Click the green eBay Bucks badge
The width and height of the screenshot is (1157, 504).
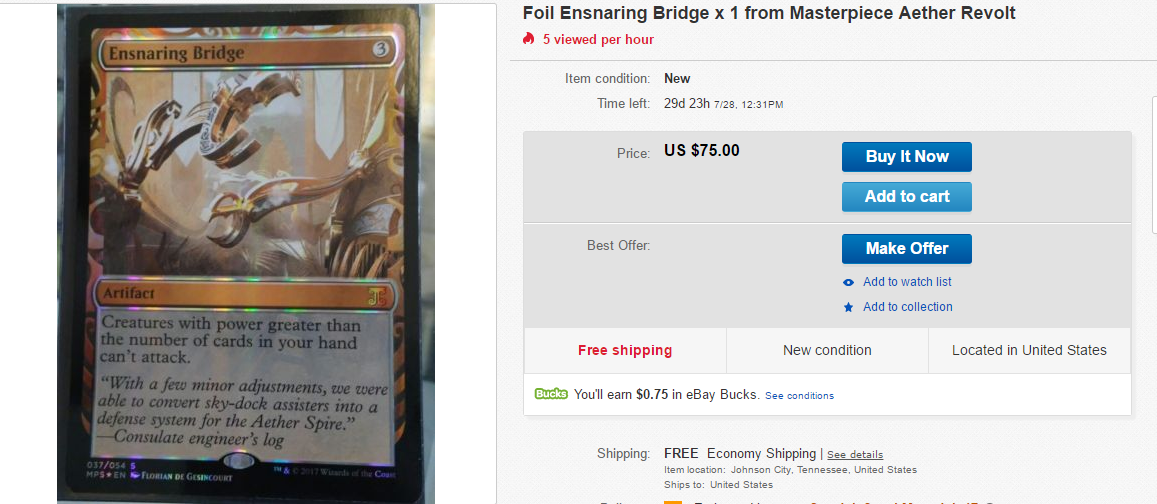pos(551,394)
